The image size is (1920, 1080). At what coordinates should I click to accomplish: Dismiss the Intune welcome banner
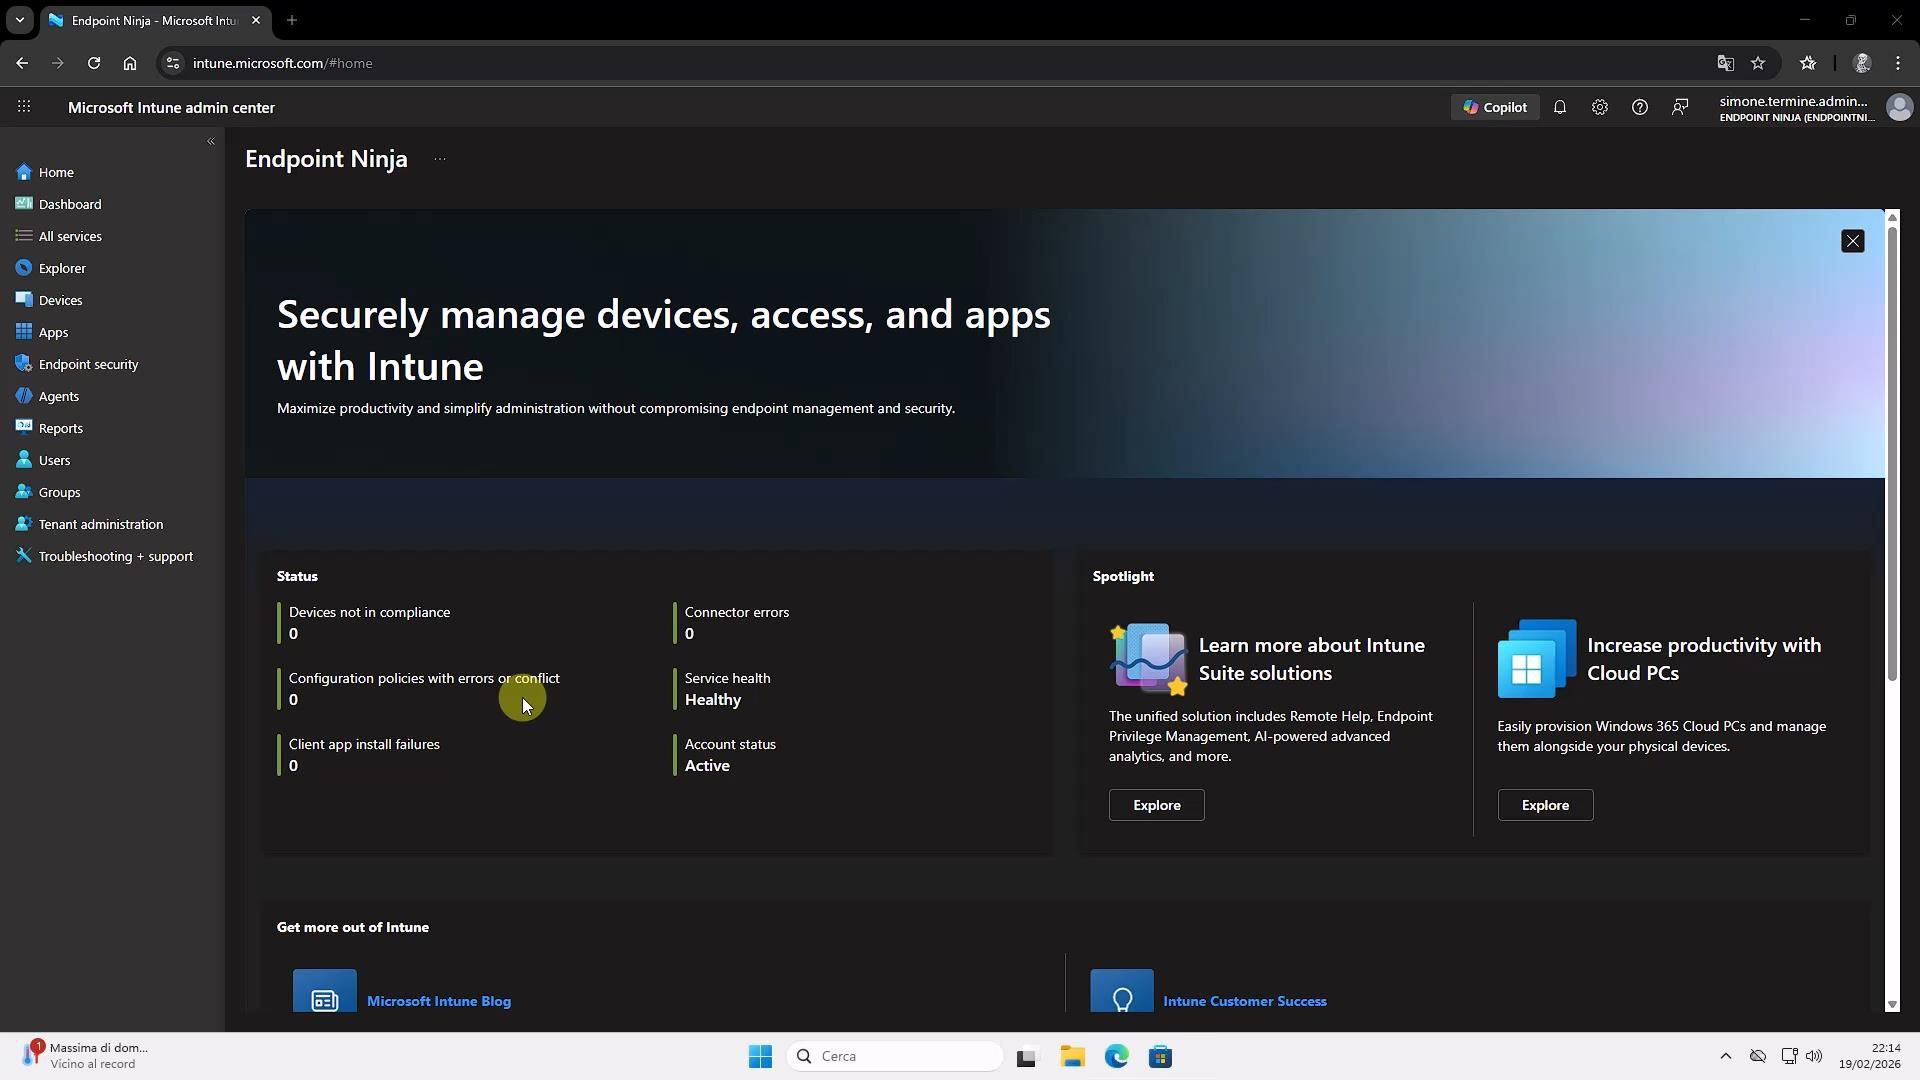click(1852, 241)
